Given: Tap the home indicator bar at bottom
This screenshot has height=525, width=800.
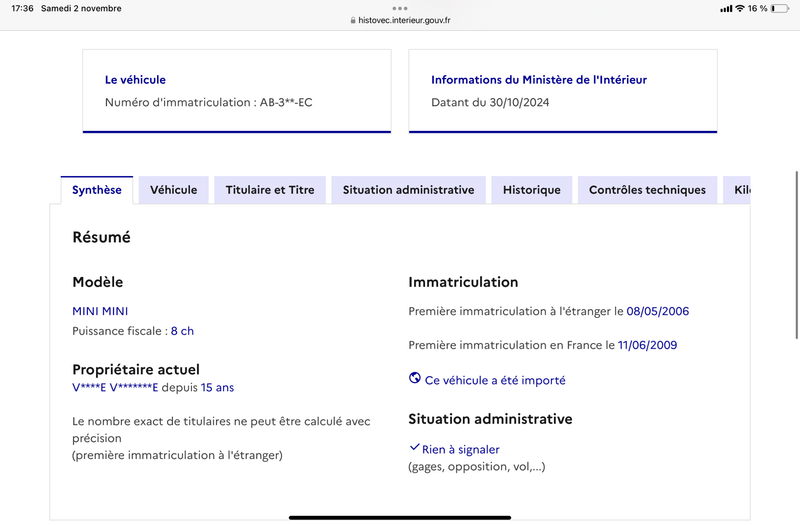Looking at the screenshot, I should click(x=400, y=517).
